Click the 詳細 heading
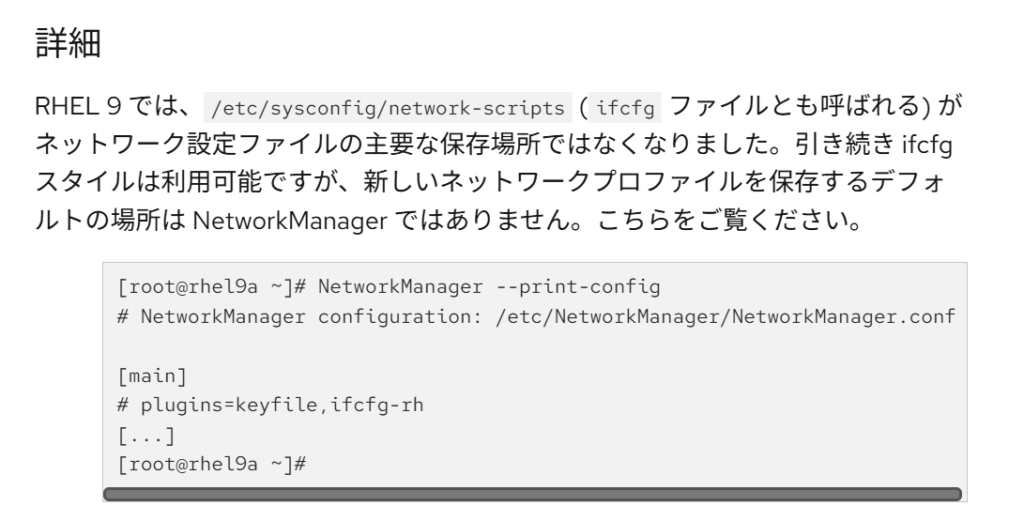The image size is (1024, 521). coord(68,45)
